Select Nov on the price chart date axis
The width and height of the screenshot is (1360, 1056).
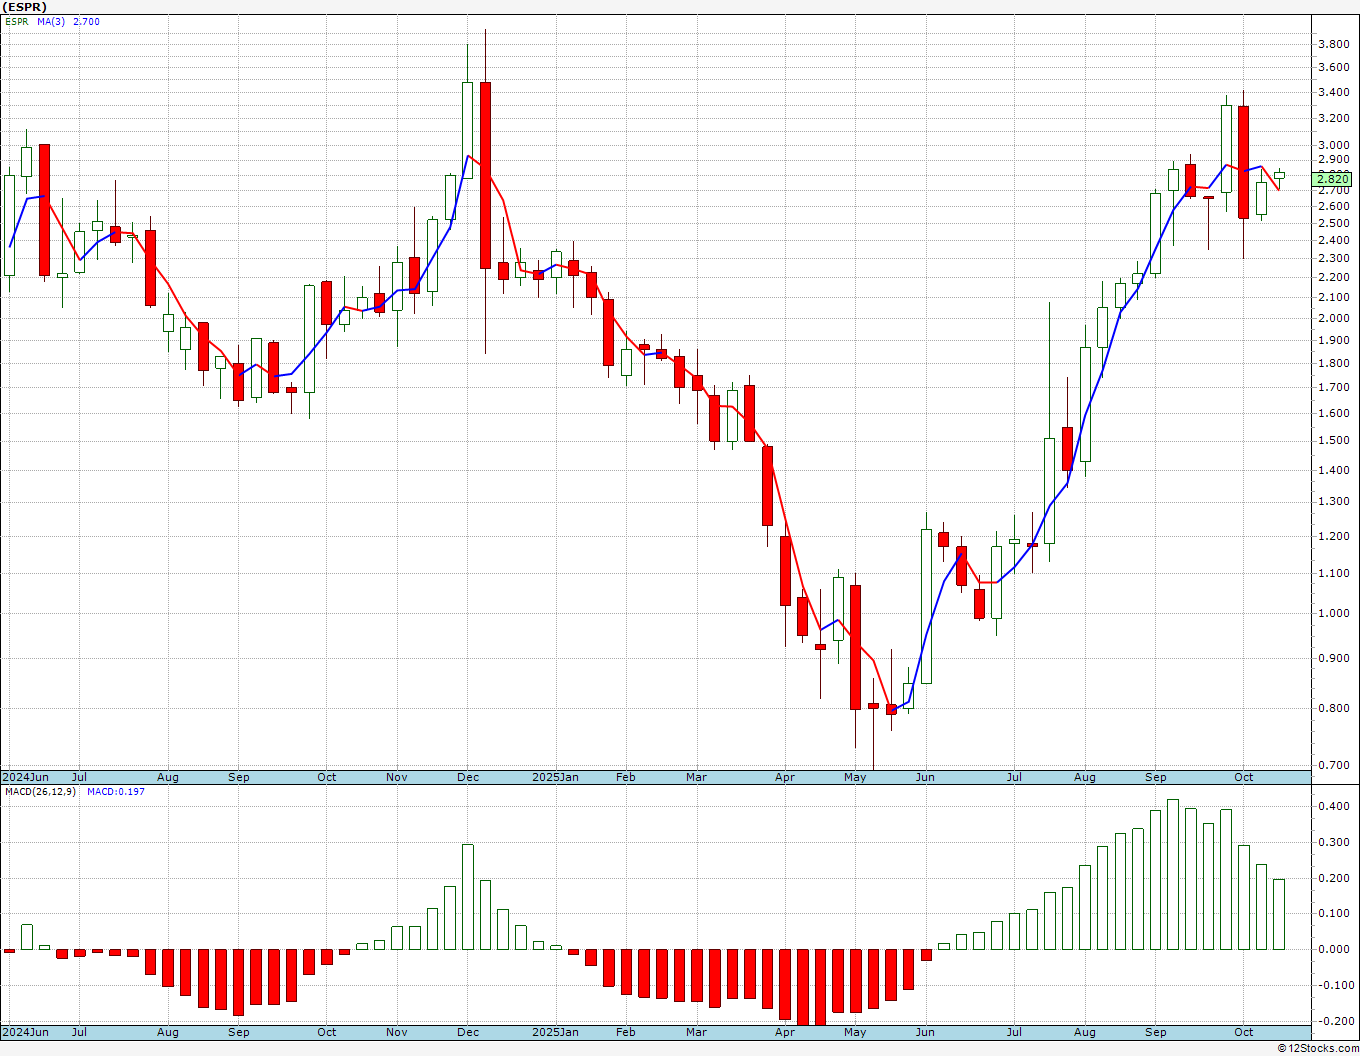coord(397,777)
